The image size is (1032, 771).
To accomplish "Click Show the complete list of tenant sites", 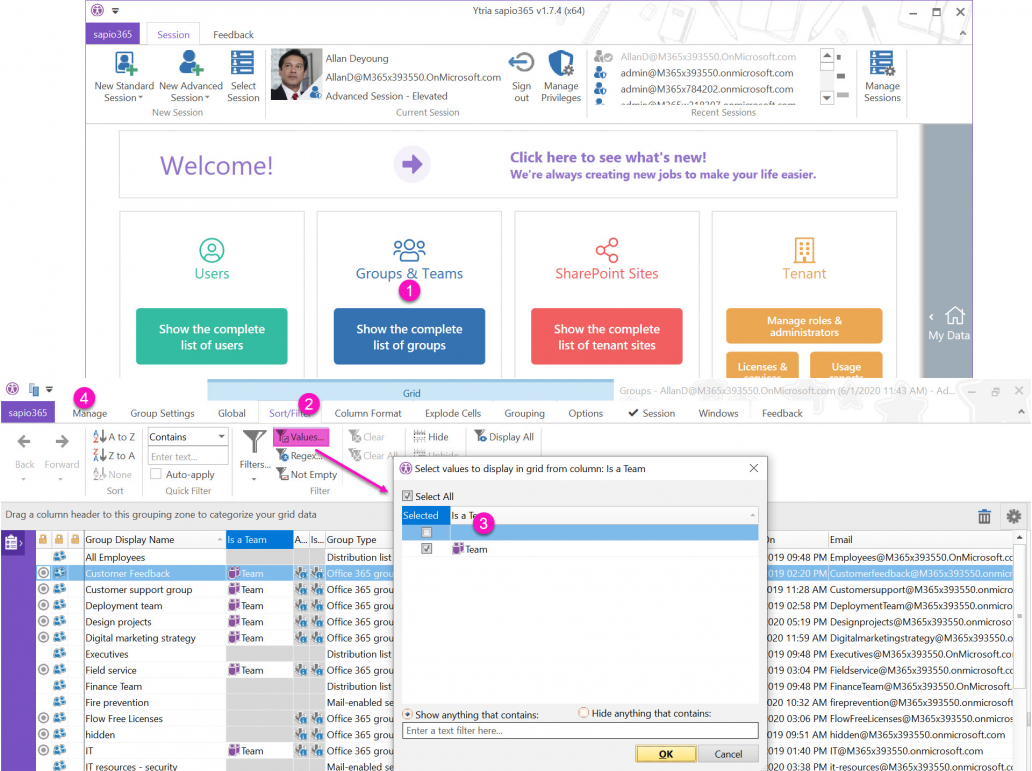I will point(607,336).
